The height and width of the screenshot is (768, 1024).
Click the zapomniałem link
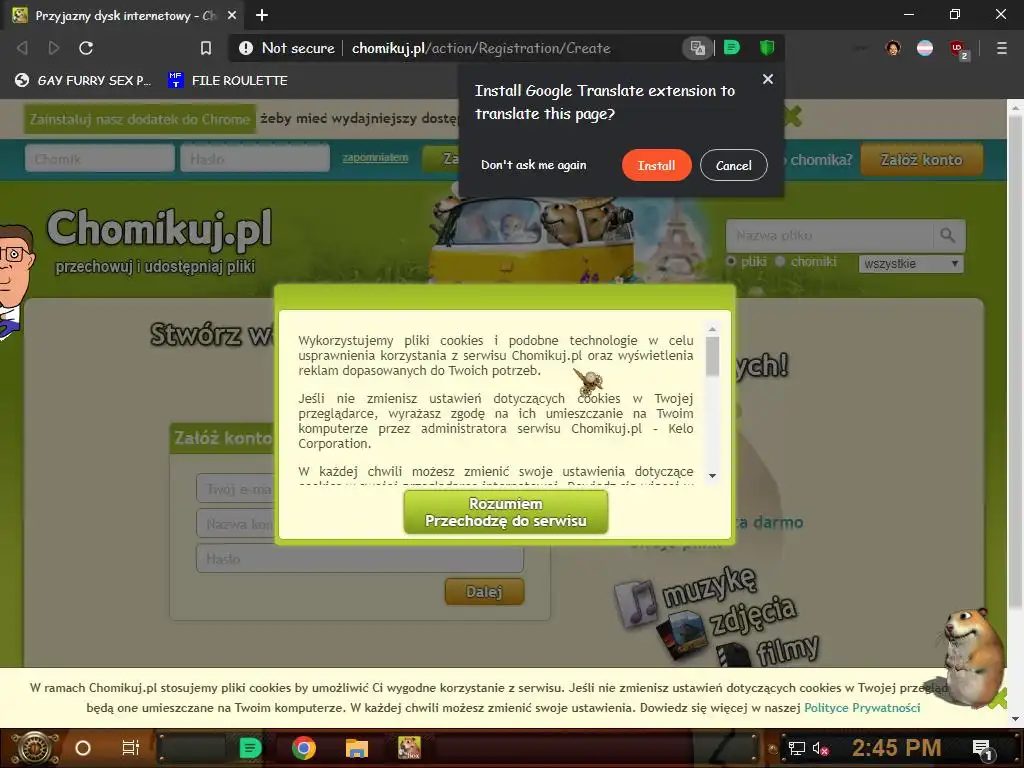click(376, 157)
